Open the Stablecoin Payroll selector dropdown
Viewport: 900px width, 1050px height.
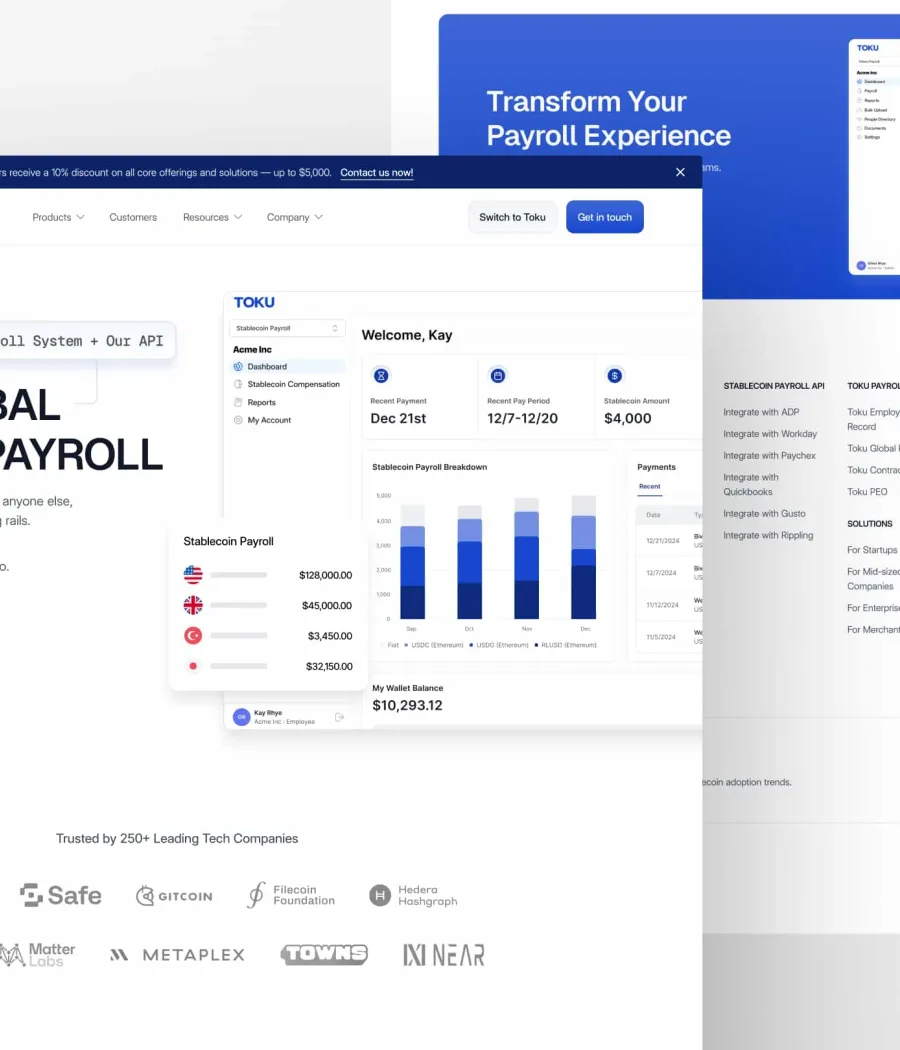click(287, 328)
